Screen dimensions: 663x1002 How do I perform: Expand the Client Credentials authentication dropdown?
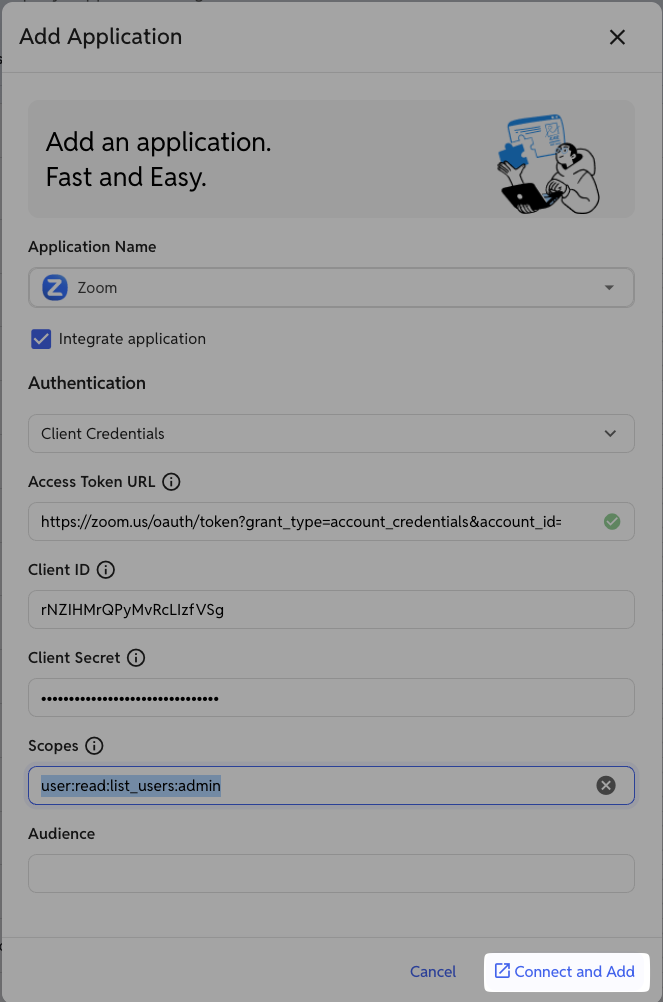332,434
